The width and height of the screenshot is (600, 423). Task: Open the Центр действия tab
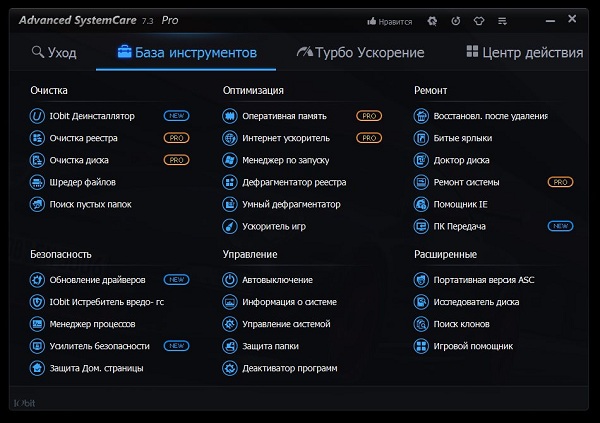click(x=524, y=52)
